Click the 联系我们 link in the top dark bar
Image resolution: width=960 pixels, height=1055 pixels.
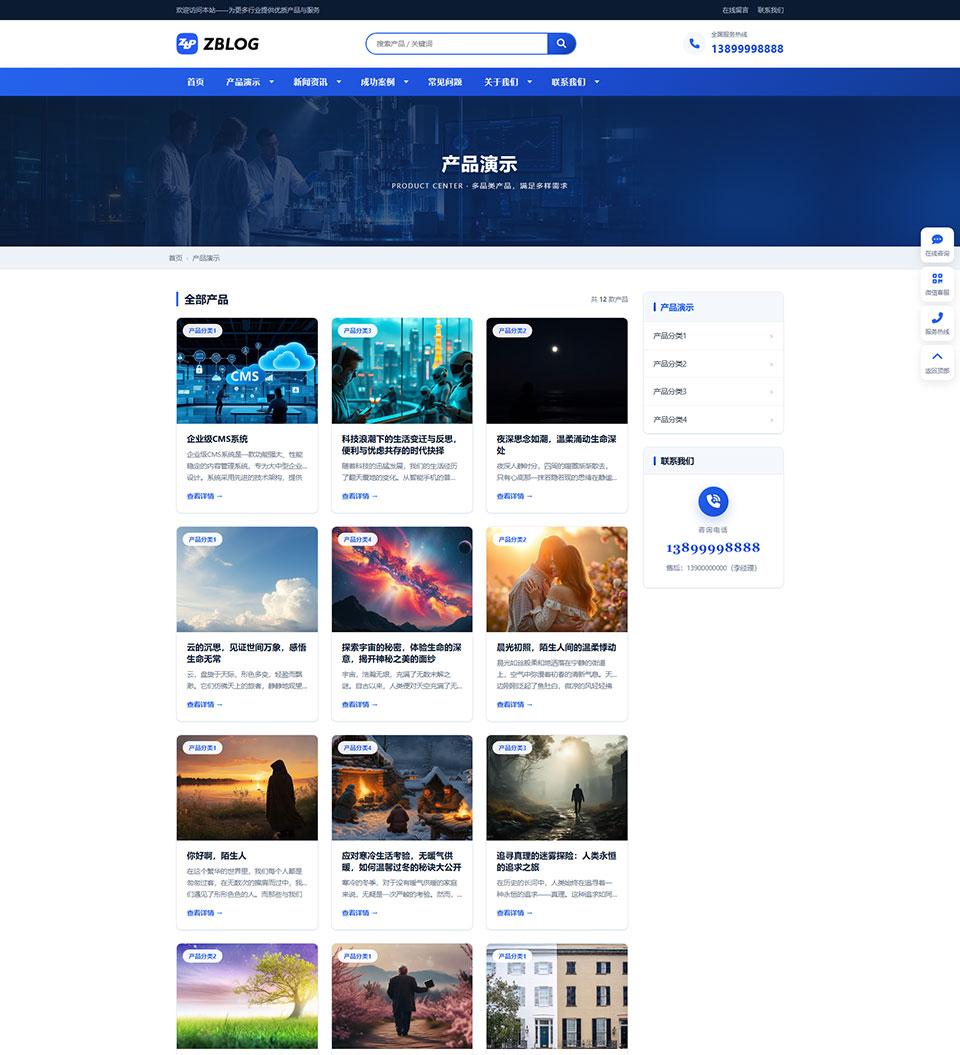[770, 10]
